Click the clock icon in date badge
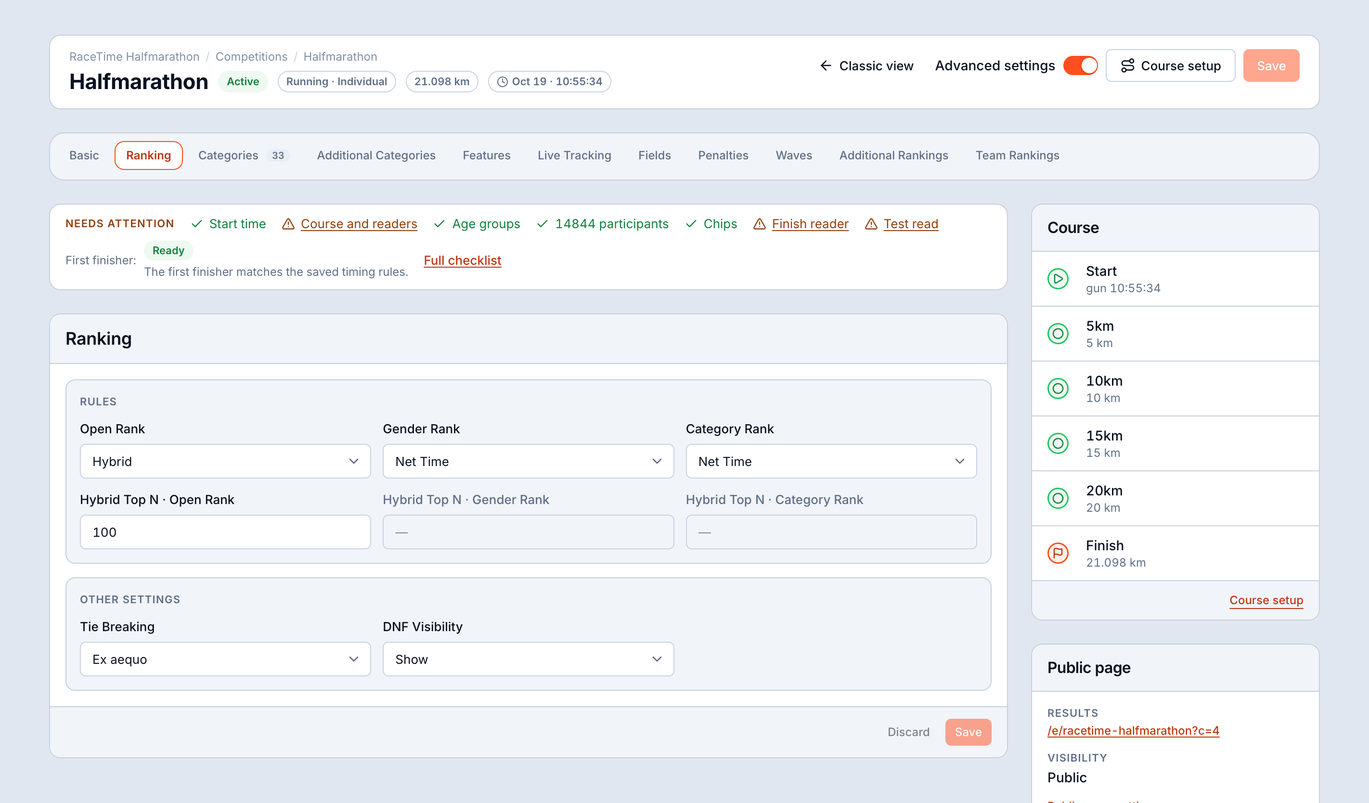This screenshot has width=1369, height=803. [x=503, y=82]
